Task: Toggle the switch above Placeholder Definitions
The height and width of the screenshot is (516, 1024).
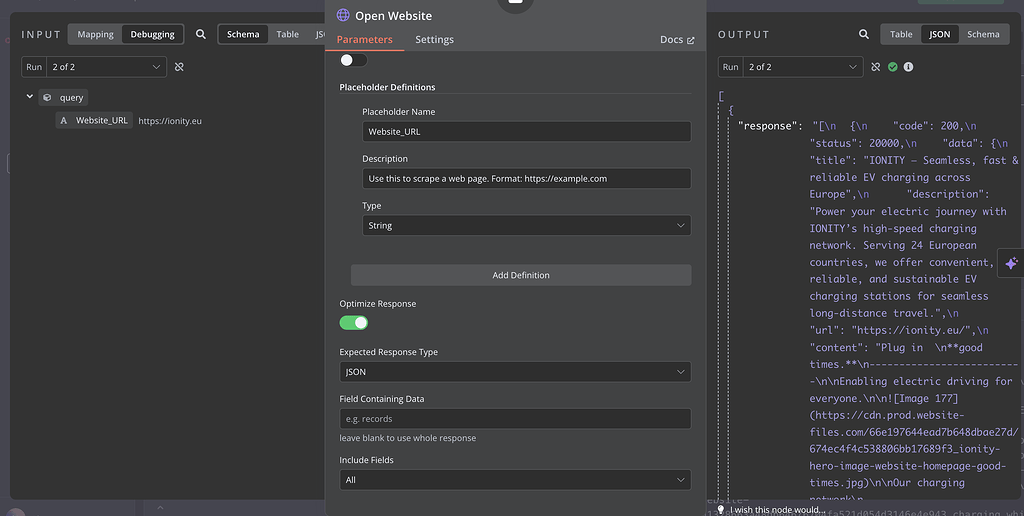Action: (x=353, y=60)
